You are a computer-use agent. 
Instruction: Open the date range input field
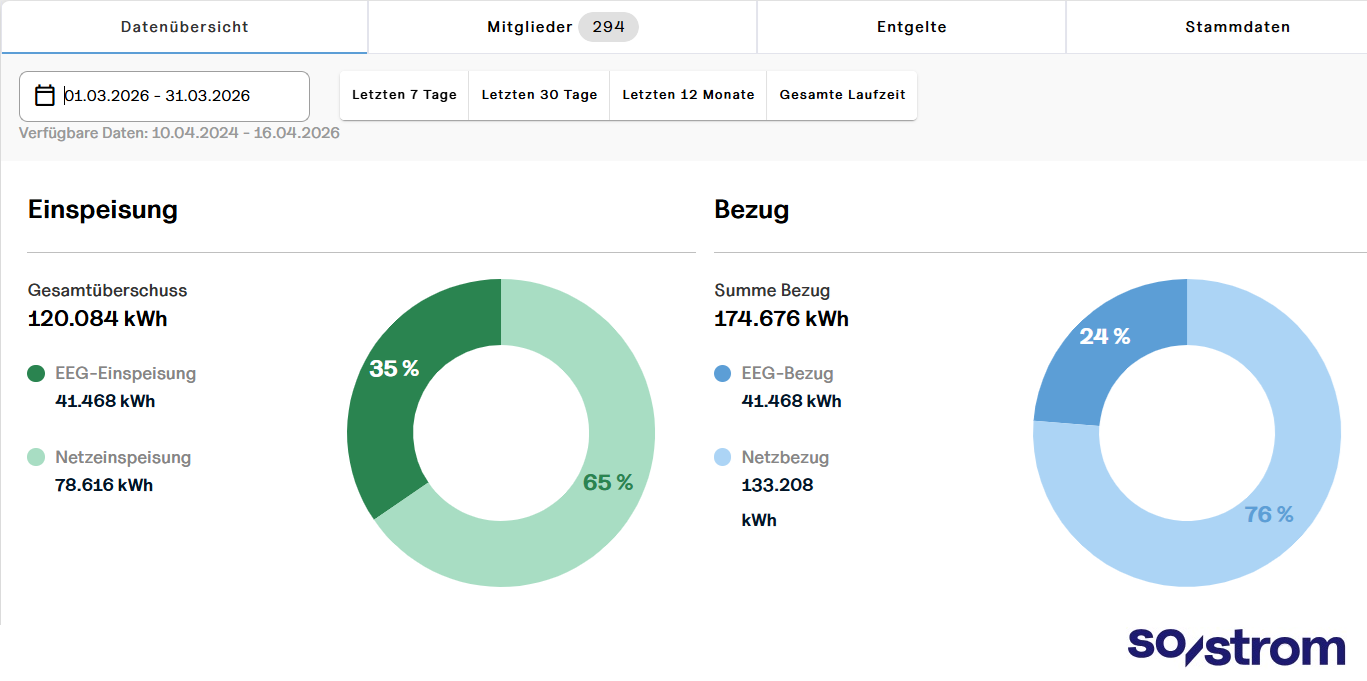click(x=165, y=95)
